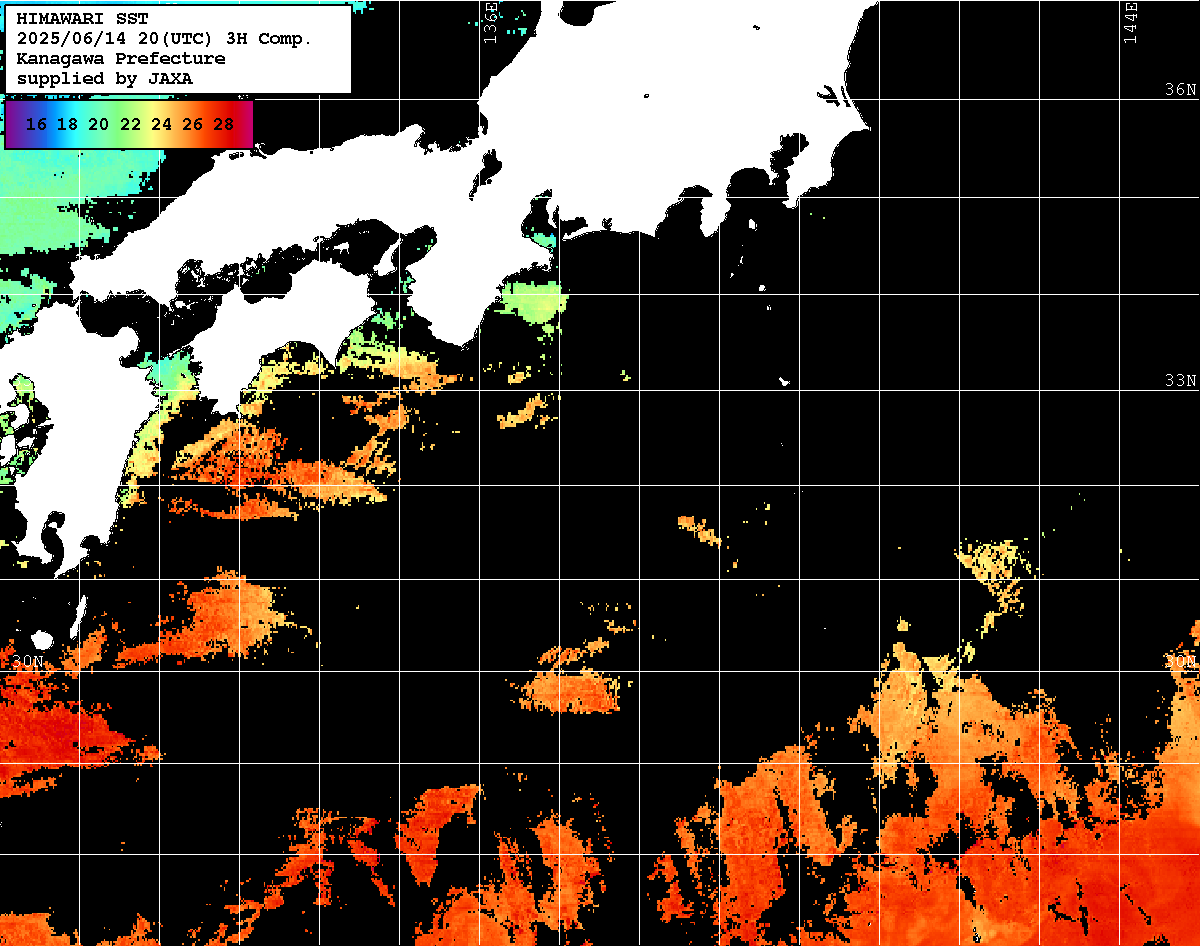Select the Kanagawa Prefecture text line
This screenshot has width=1200, height=946.
(x=121, y=59)
